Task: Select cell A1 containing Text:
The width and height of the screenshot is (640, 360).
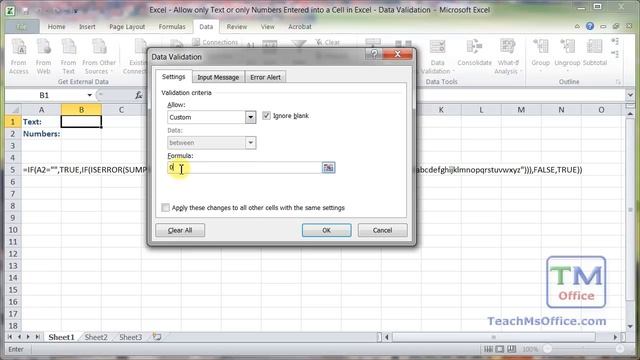Action: [x=41, y=122]
